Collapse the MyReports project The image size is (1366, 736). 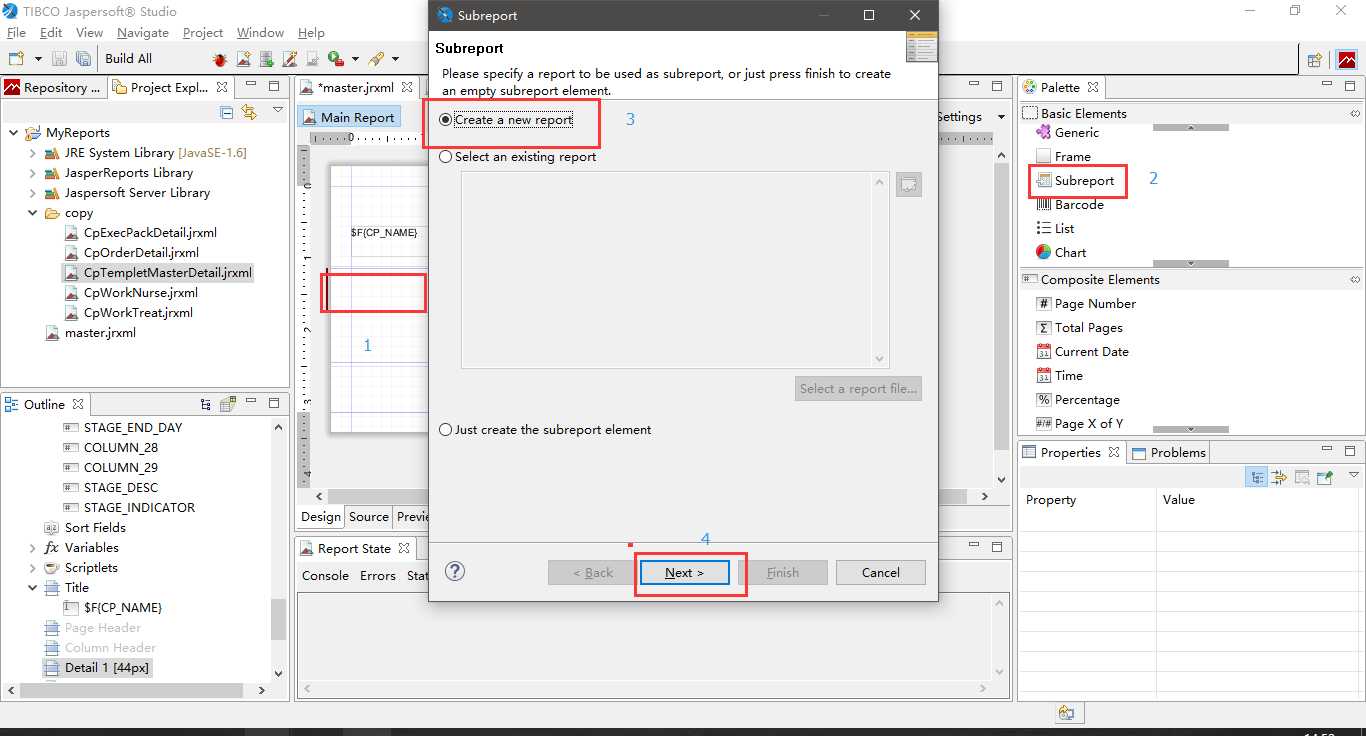tap(14, 133)
